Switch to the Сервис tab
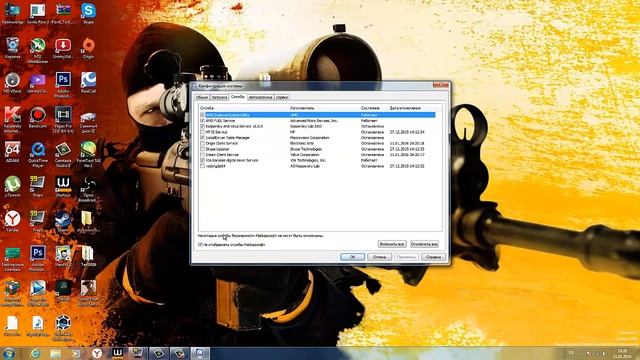The height and width of the screenshot is (360, 640). tap(282, 98)
